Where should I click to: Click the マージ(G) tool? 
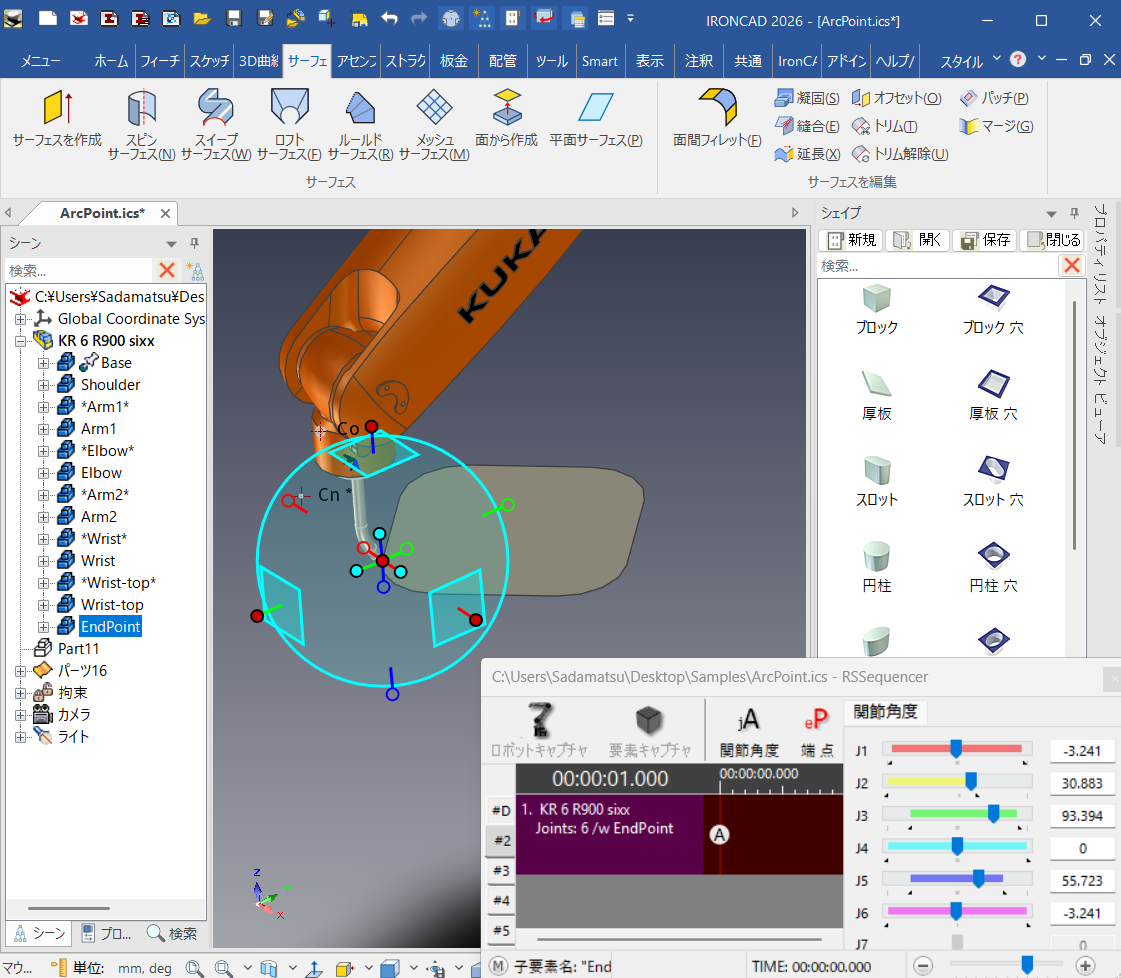tap(996, 127)
